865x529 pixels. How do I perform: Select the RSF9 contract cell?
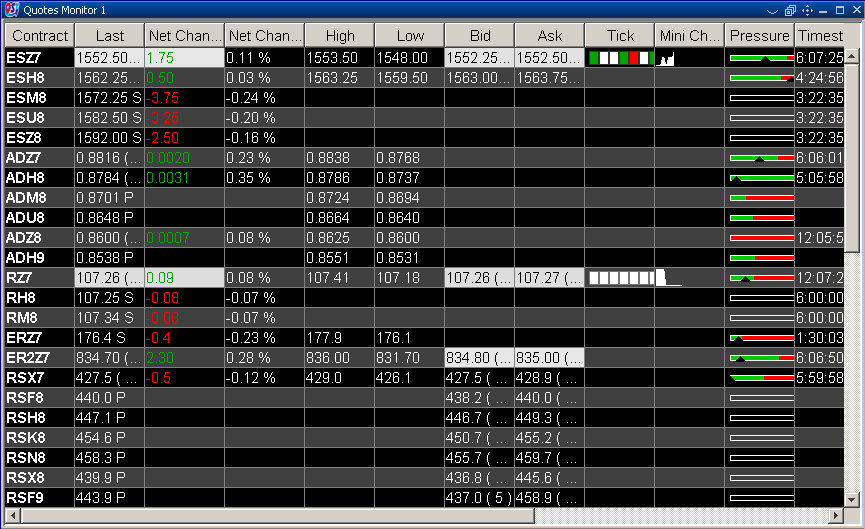point(40,498)
